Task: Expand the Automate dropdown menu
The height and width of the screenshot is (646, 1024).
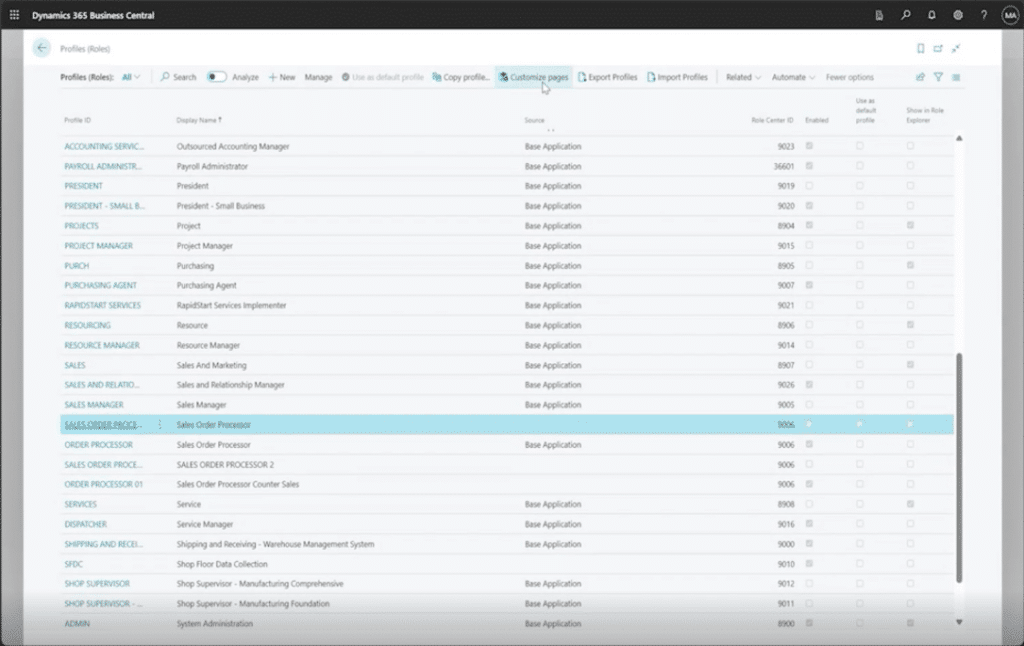Action: tap(793, 77)
